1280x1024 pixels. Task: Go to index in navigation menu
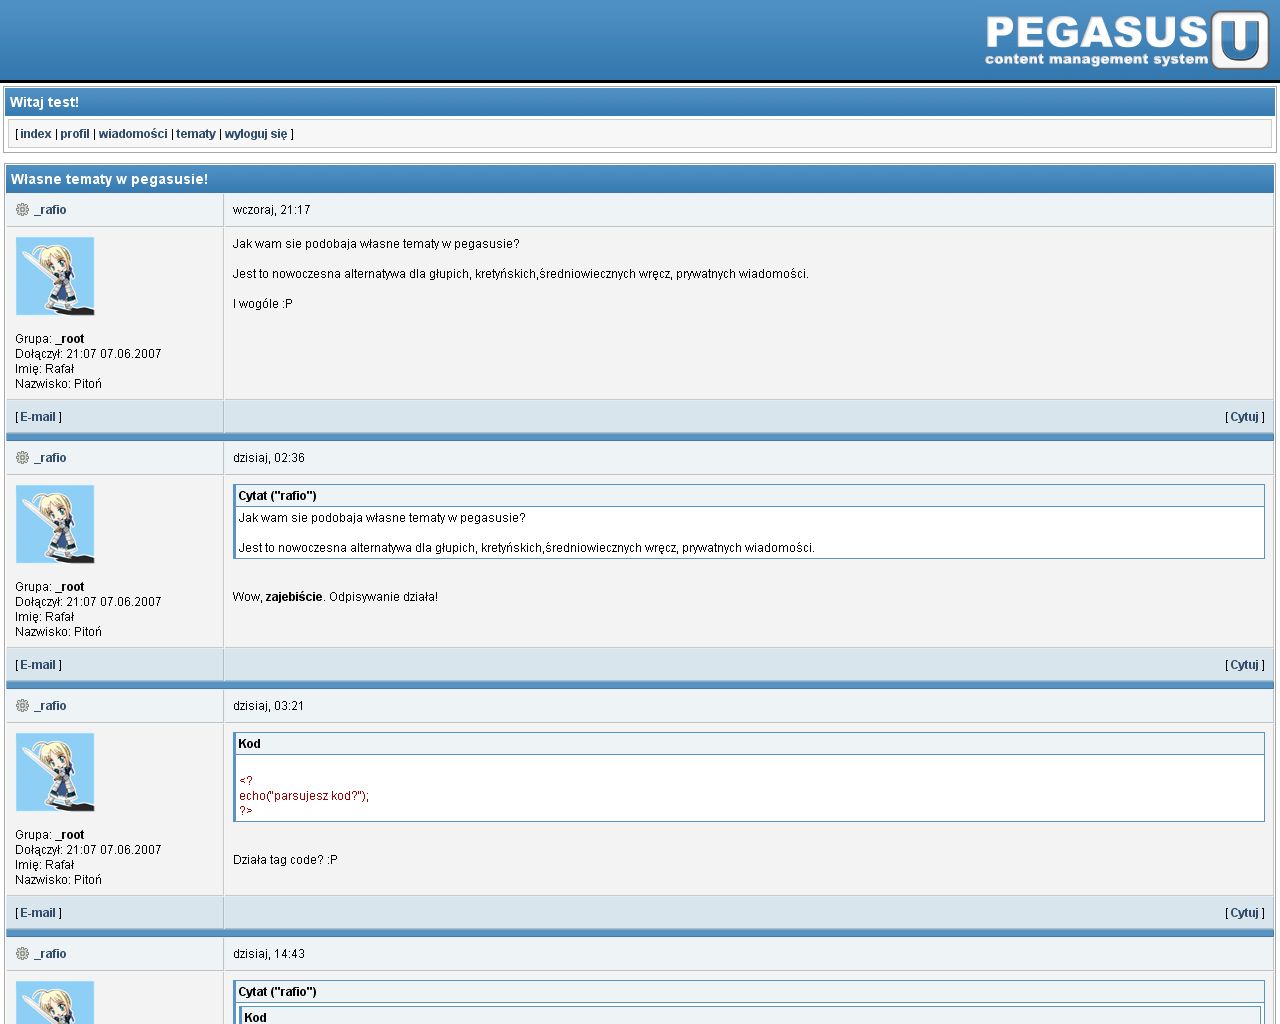(x=36, y=134)
